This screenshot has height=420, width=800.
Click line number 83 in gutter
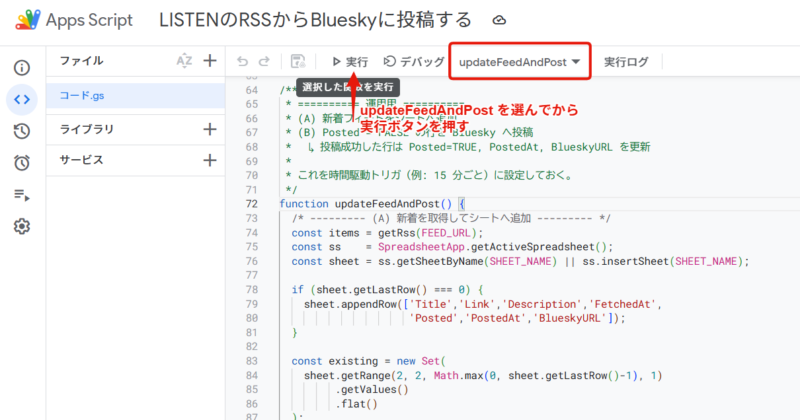click(252, 361)
